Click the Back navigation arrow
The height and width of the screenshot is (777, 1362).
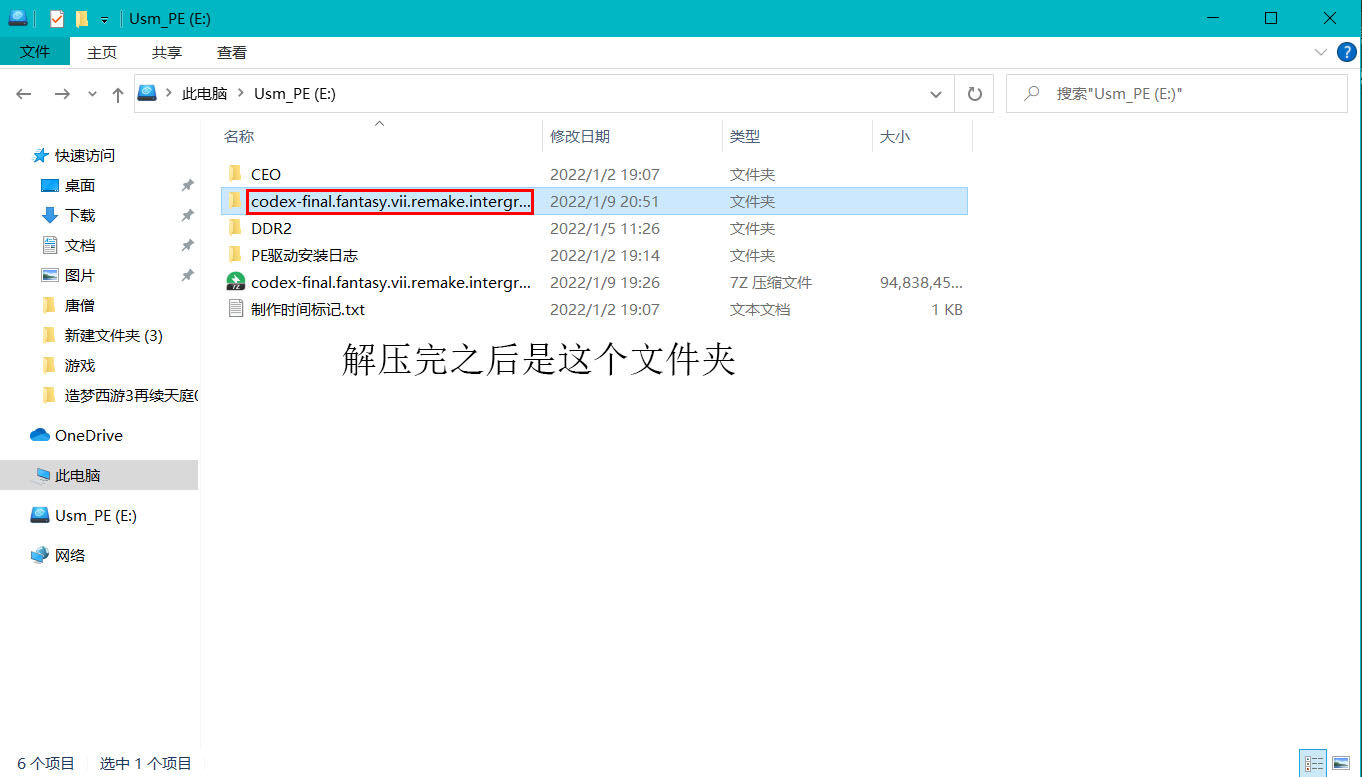24,94
